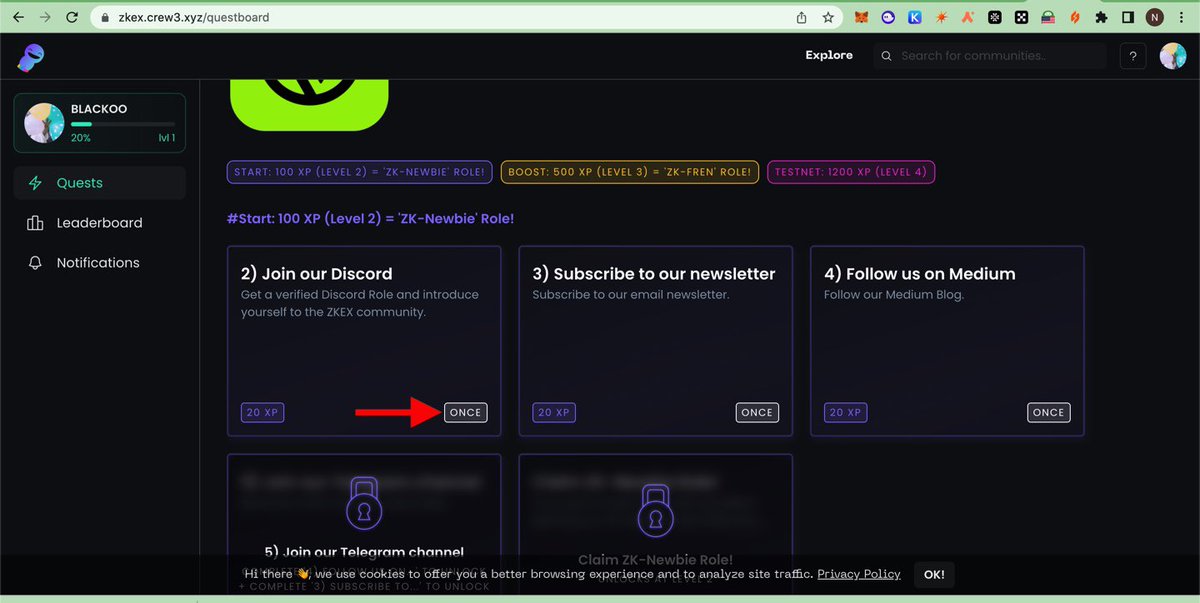Image resolution: width=1200 pixels, height=603 pixels.
Task: Reload the page
Action: coord(70,17)
